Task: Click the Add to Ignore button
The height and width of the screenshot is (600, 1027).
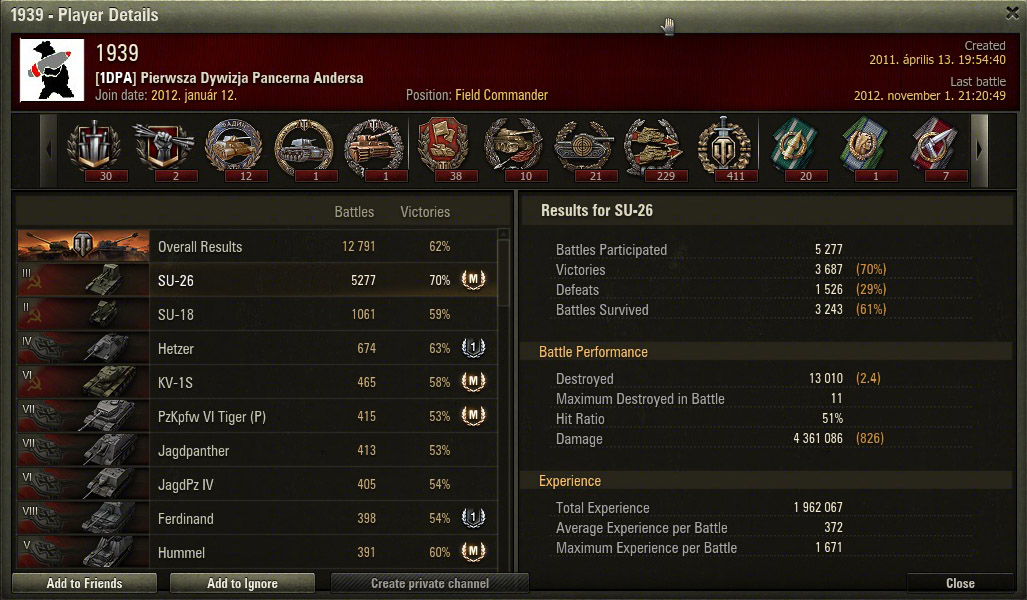Action: (242, 583)
